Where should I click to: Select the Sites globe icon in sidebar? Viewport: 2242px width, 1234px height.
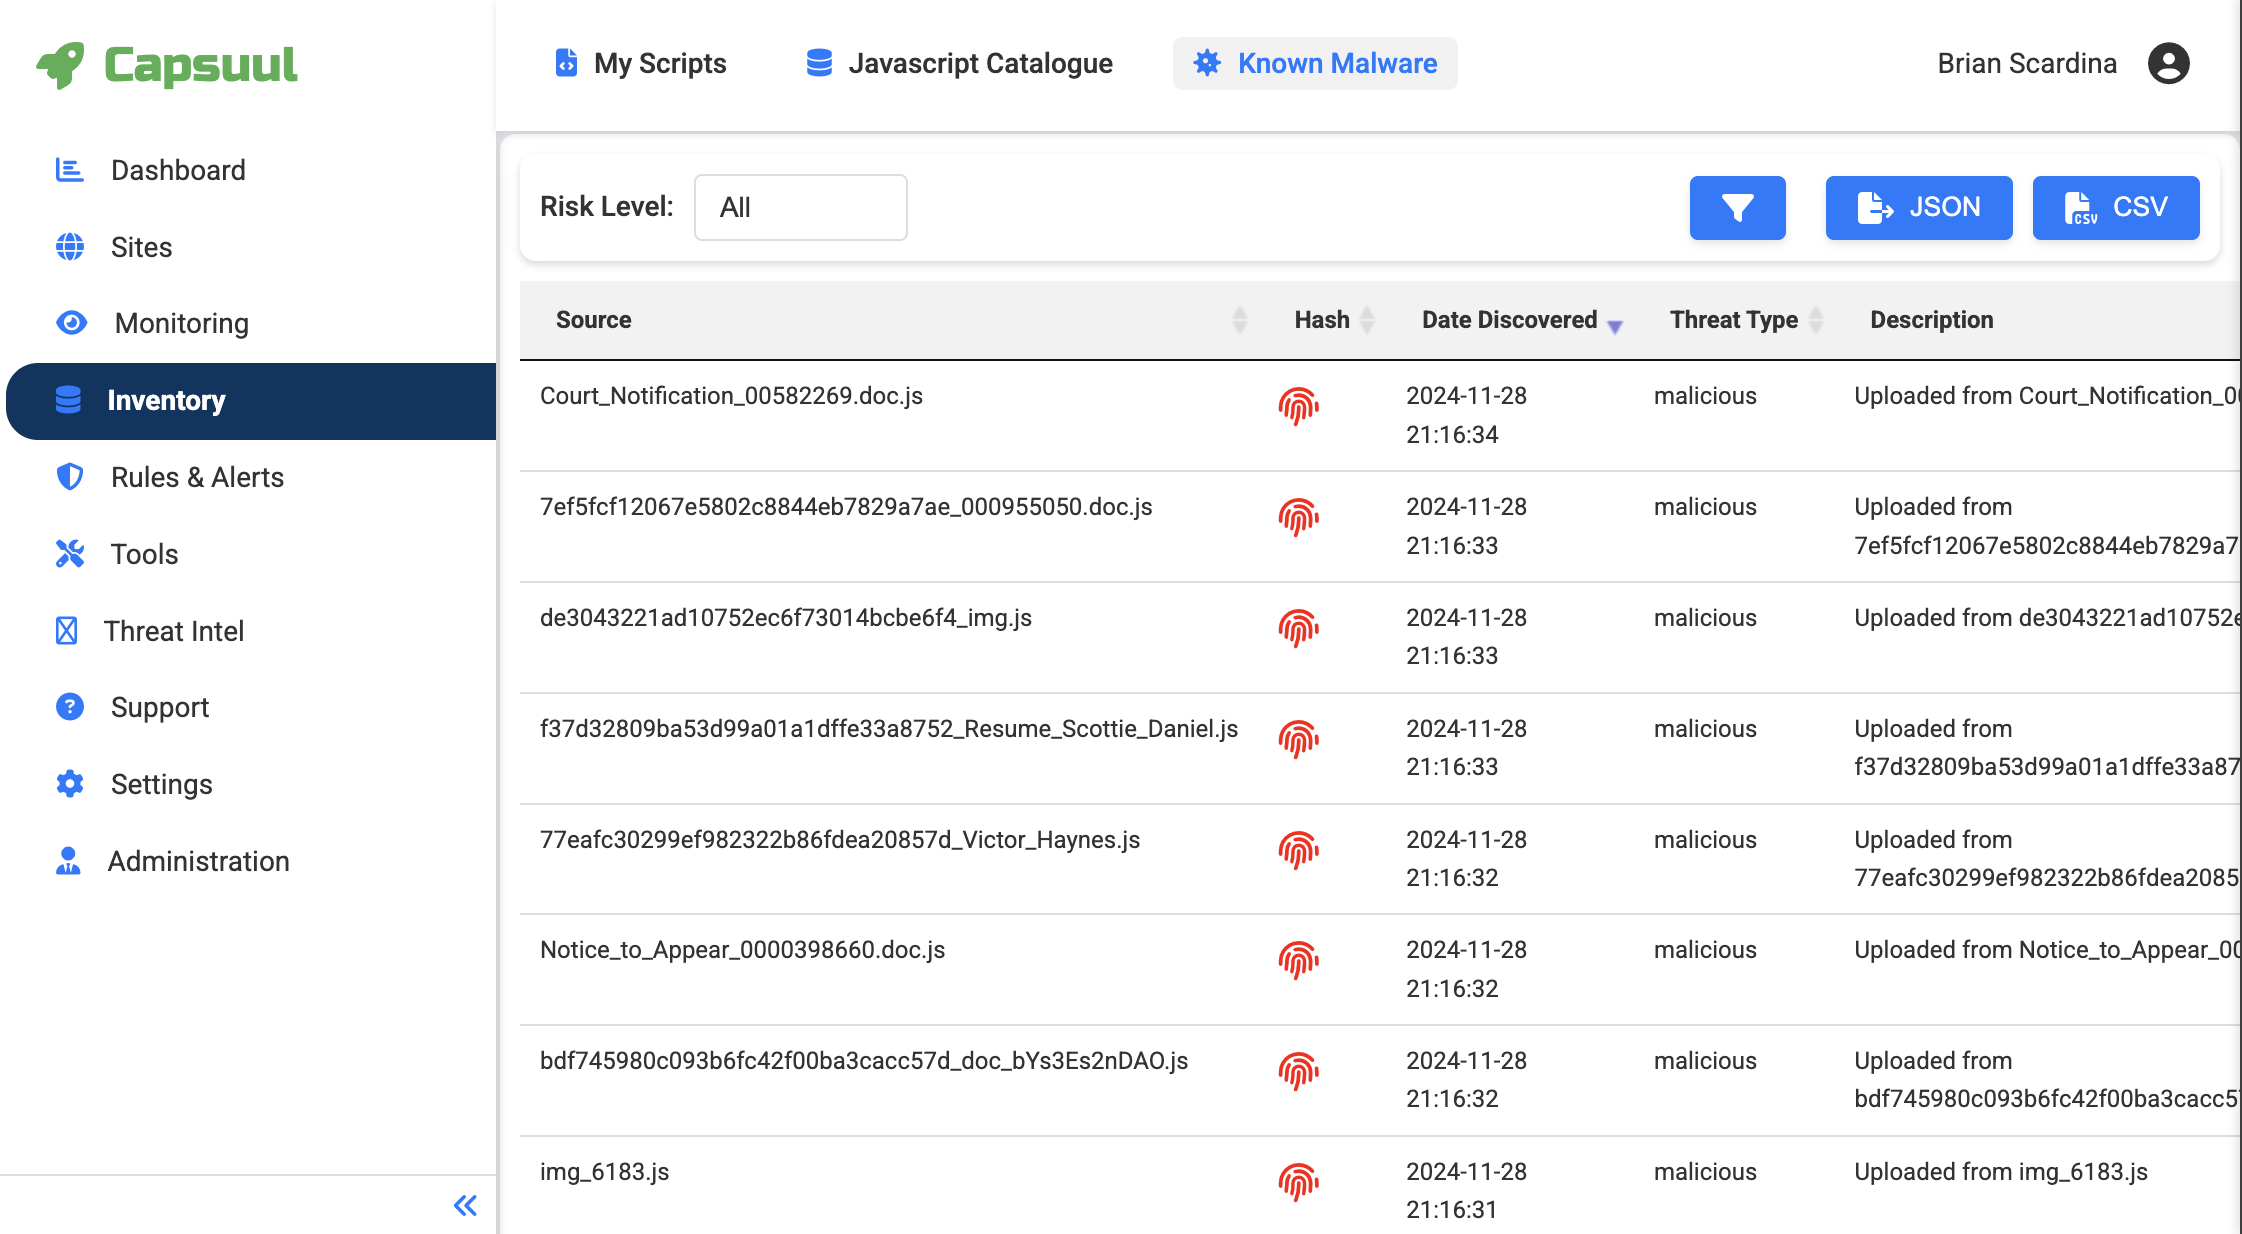[x=68, y=246]
